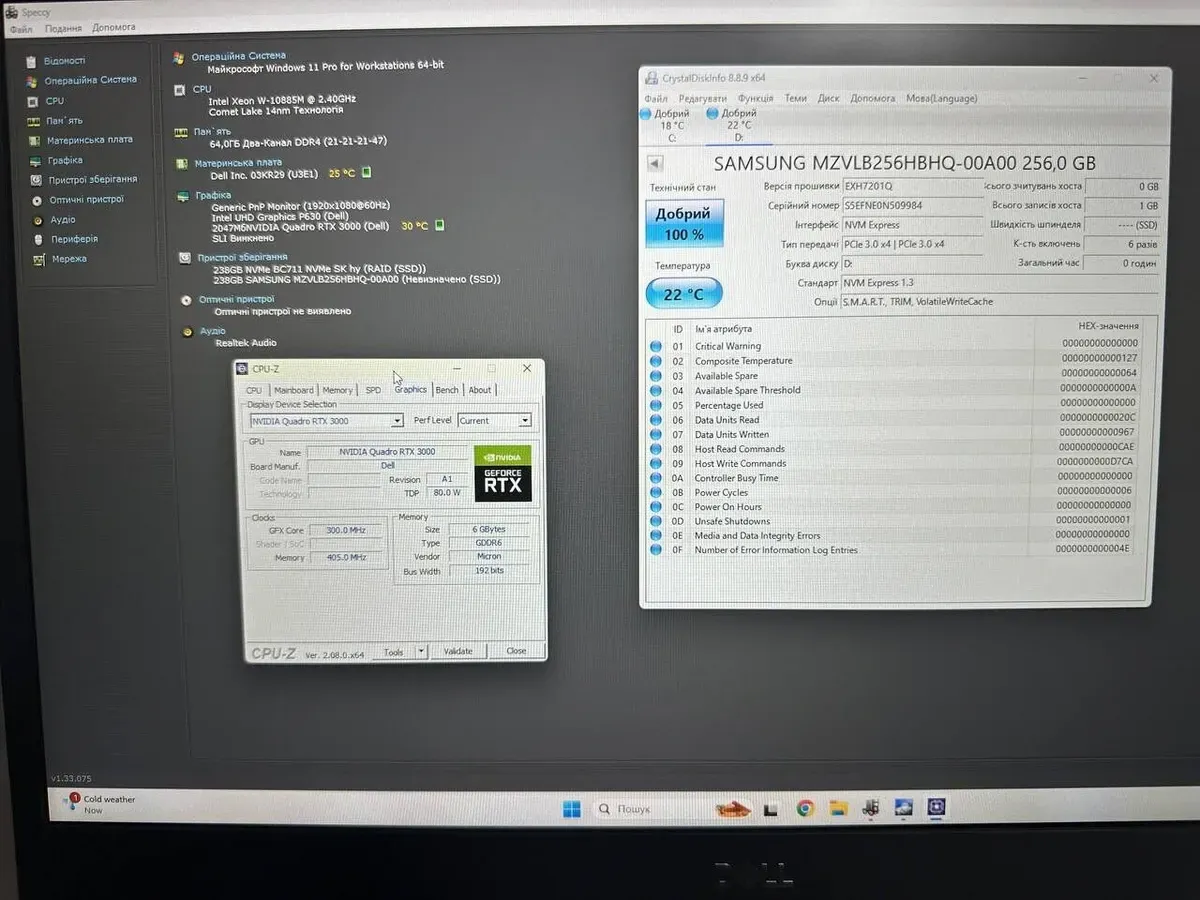Click the Аудіо speaker icon in sidebar
The height and width of the screenshot is (900, 1200).
point(38,220)
